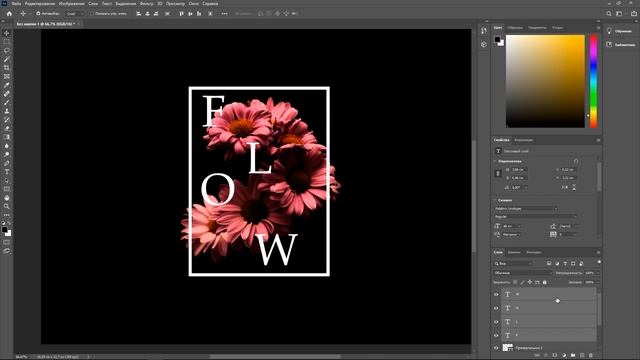Add layer mask icon in Layers panel
This screenshot has height=360, width=640.
tap(555, 356)
